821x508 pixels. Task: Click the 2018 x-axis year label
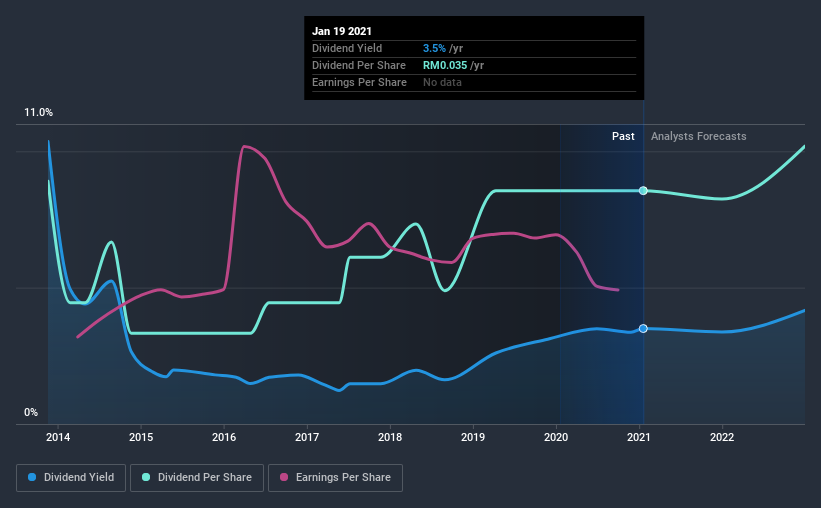(x=390, y=437)
